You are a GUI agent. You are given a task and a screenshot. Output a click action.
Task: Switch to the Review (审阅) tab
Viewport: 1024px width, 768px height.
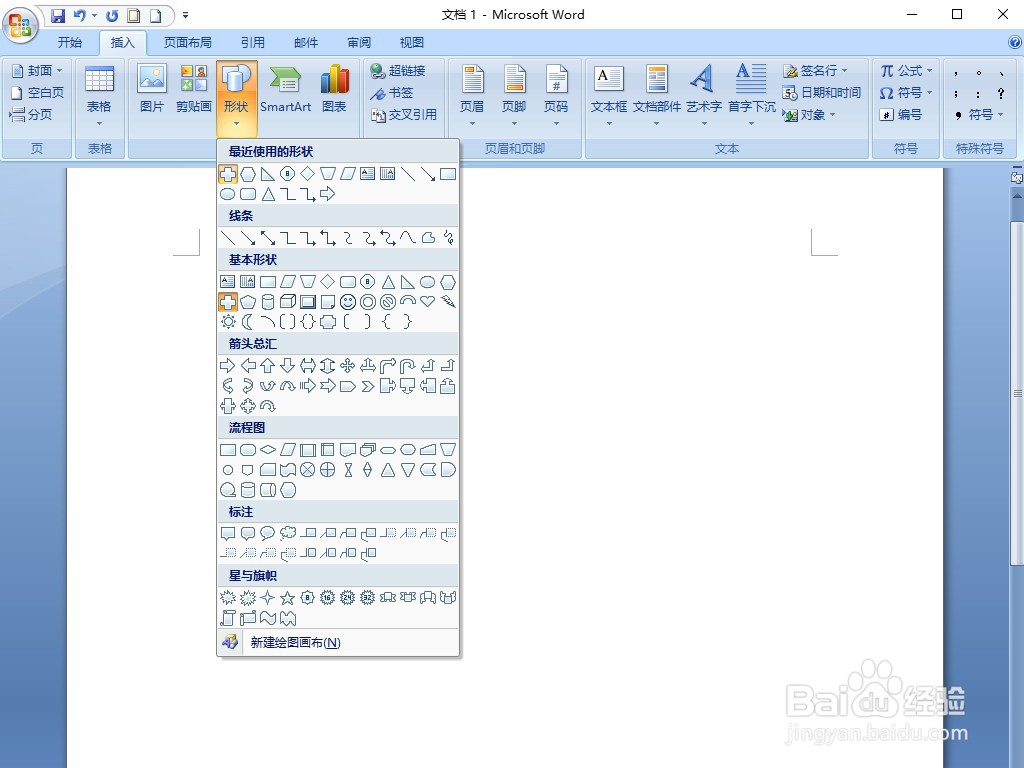point(359,42)
